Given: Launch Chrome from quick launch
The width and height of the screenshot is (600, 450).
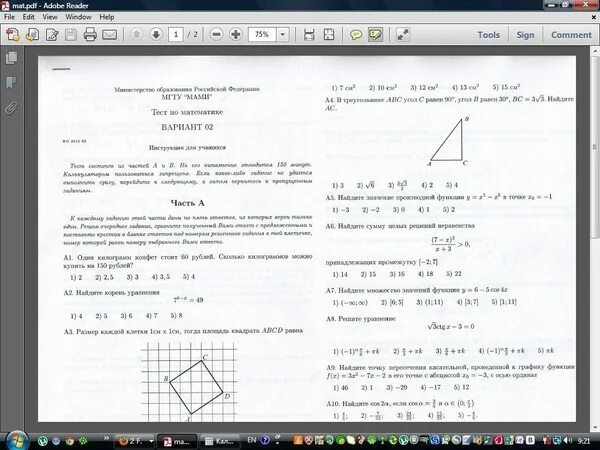Looking at the screenshot, I should (70, 441).
